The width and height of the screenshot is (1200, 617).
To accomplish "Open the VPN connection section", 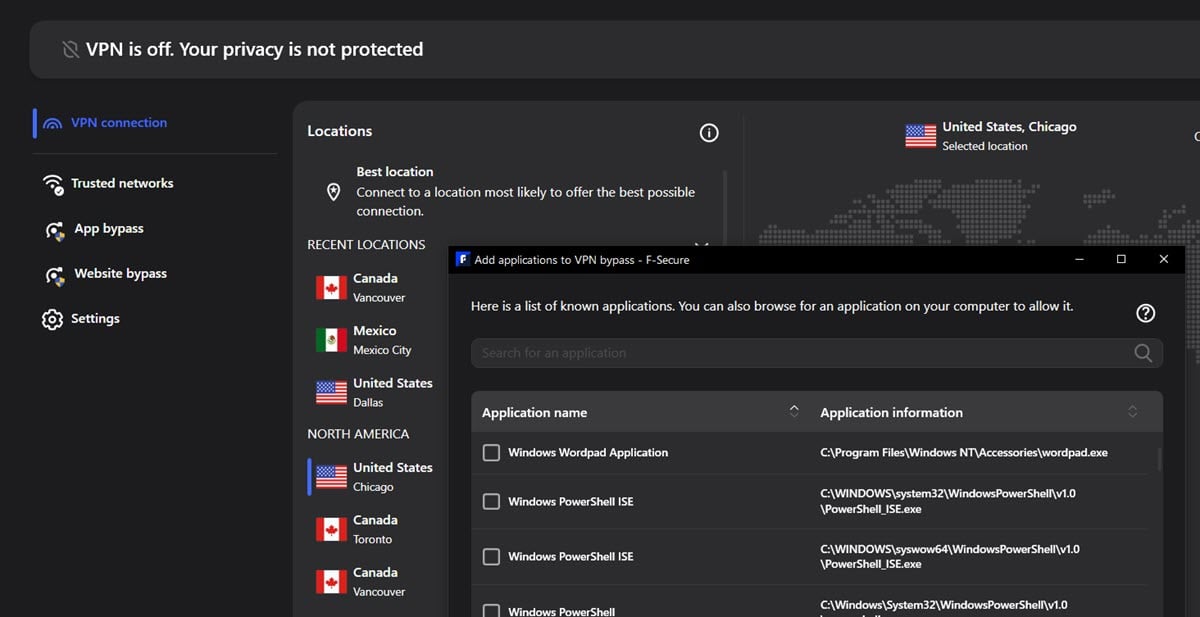I will 119,123.
